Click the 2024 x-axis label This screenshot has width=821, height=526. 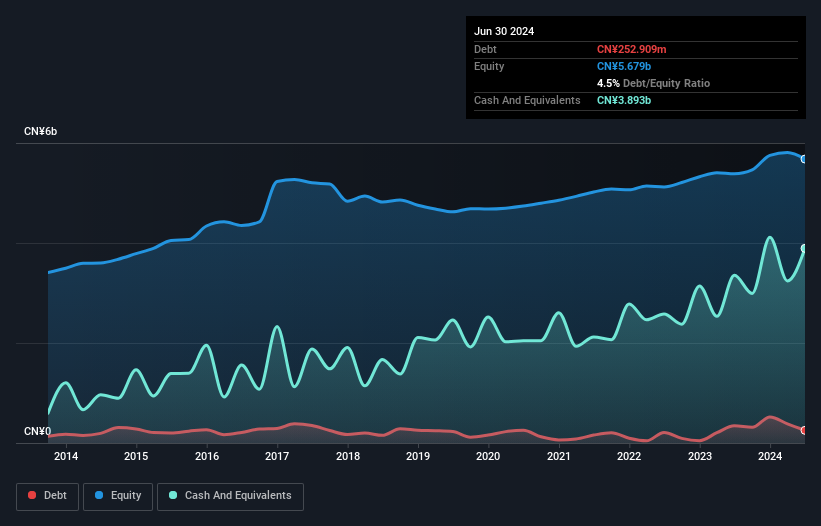click(x=770, y=456)
